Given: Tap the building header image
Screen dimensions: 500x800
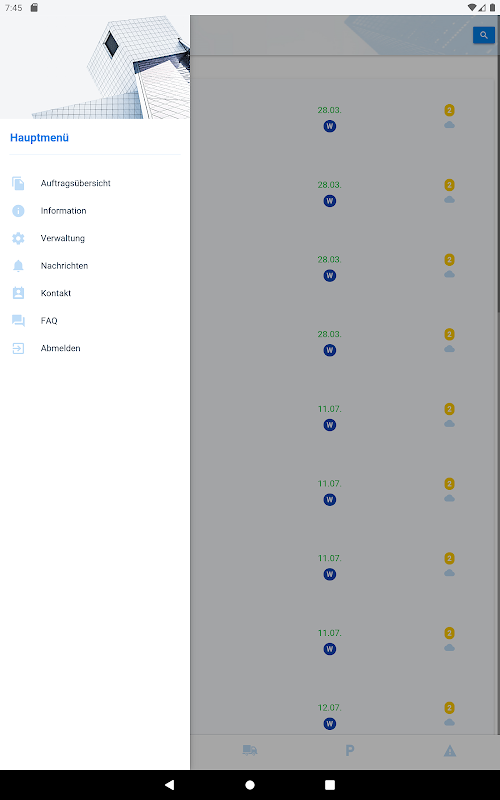Looking at the screenshot, I should coord(95,67).
